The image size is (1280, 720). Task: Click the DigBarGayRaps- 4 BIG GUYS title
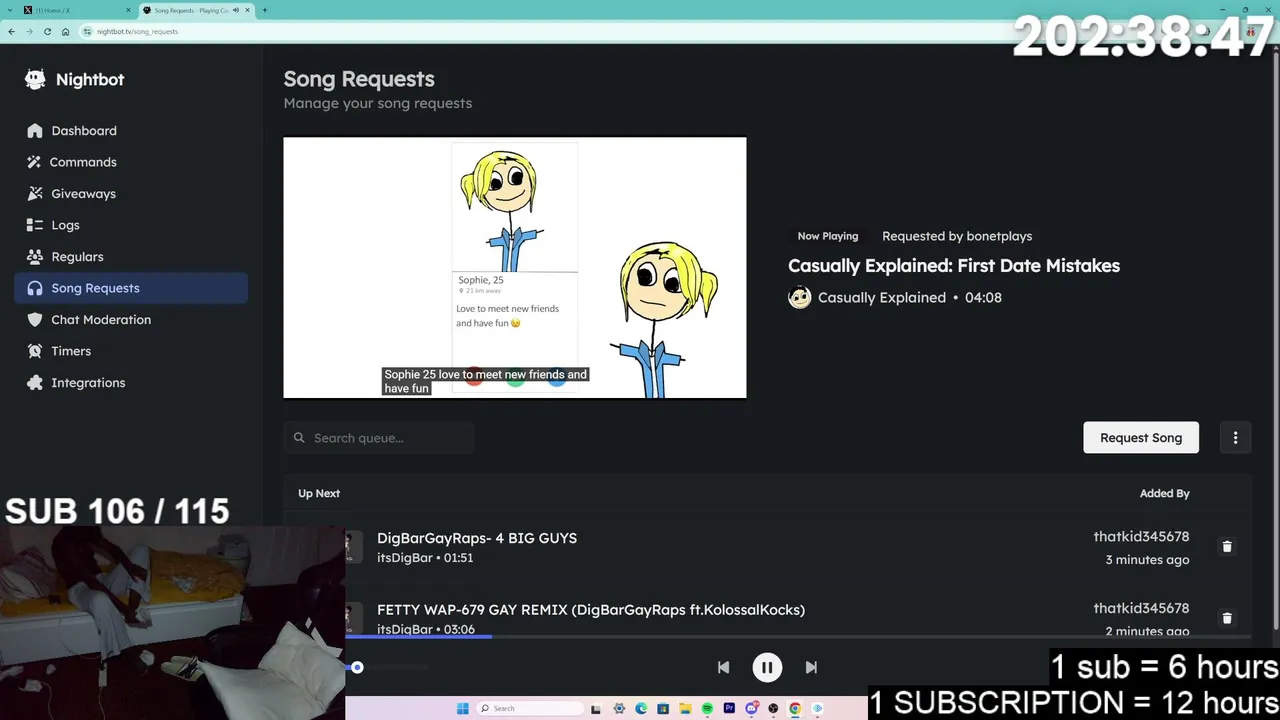pos(477,538)
